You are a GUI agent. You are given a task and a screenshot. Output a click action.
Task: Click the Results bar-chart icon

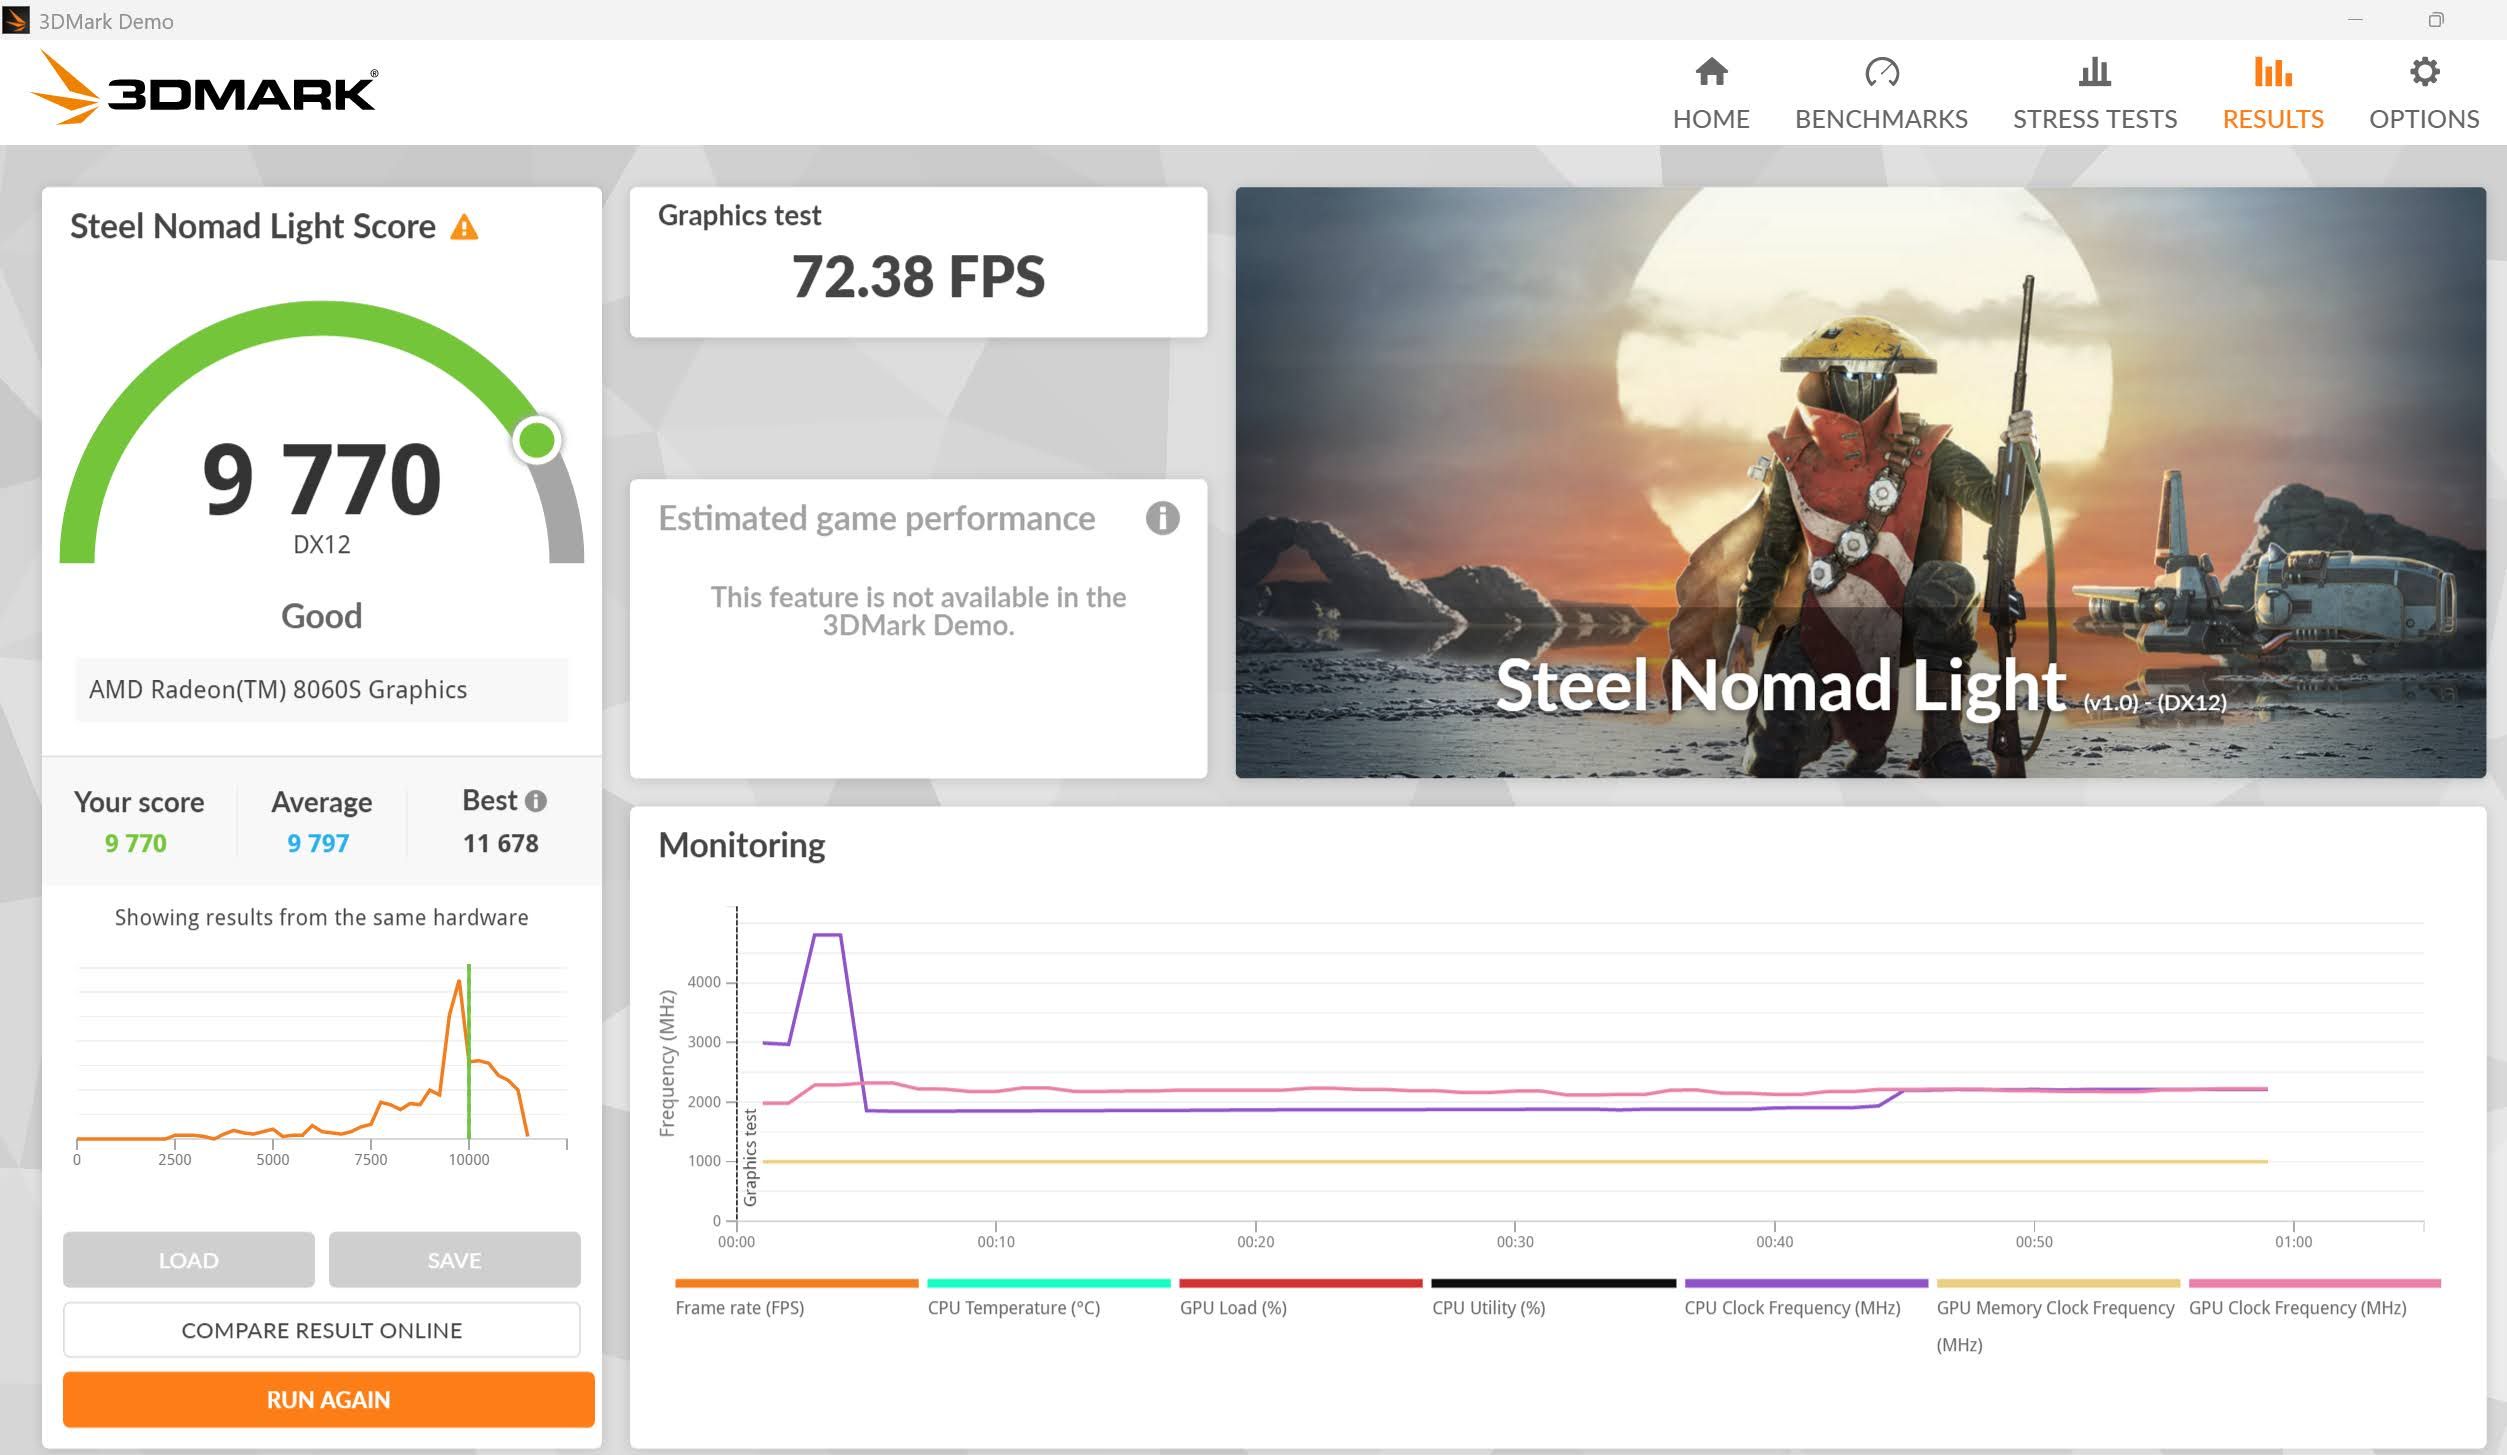click(2274, 73)
